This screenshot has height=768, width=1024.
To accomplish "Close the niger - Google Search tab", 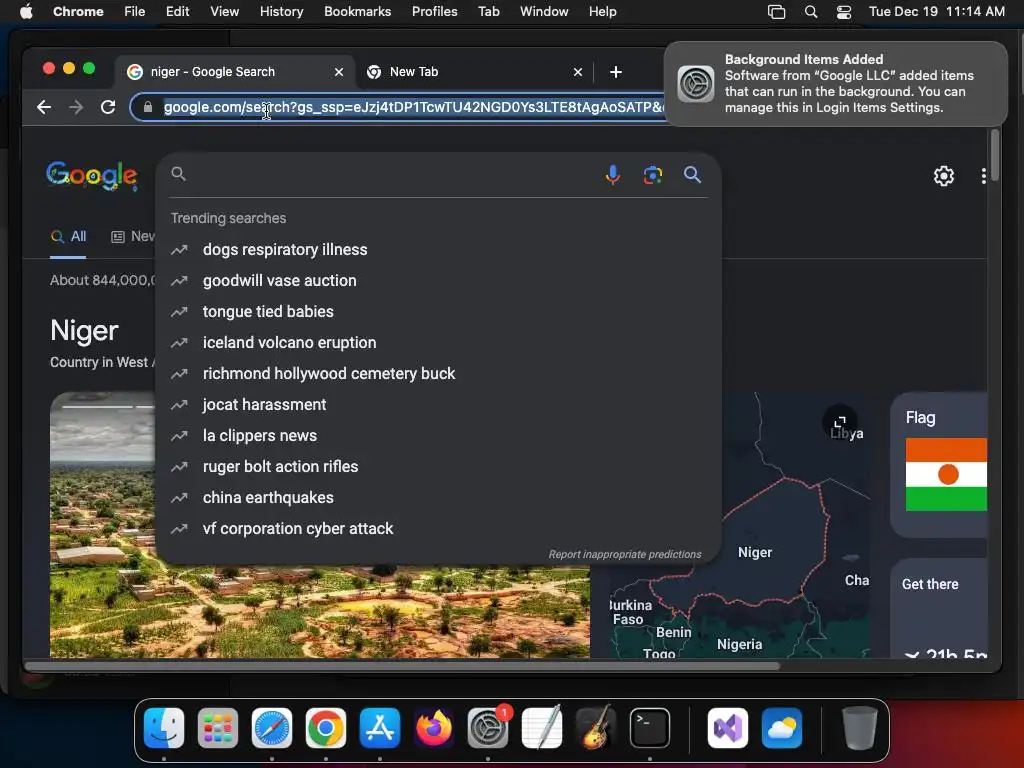I will click(338, 72).
